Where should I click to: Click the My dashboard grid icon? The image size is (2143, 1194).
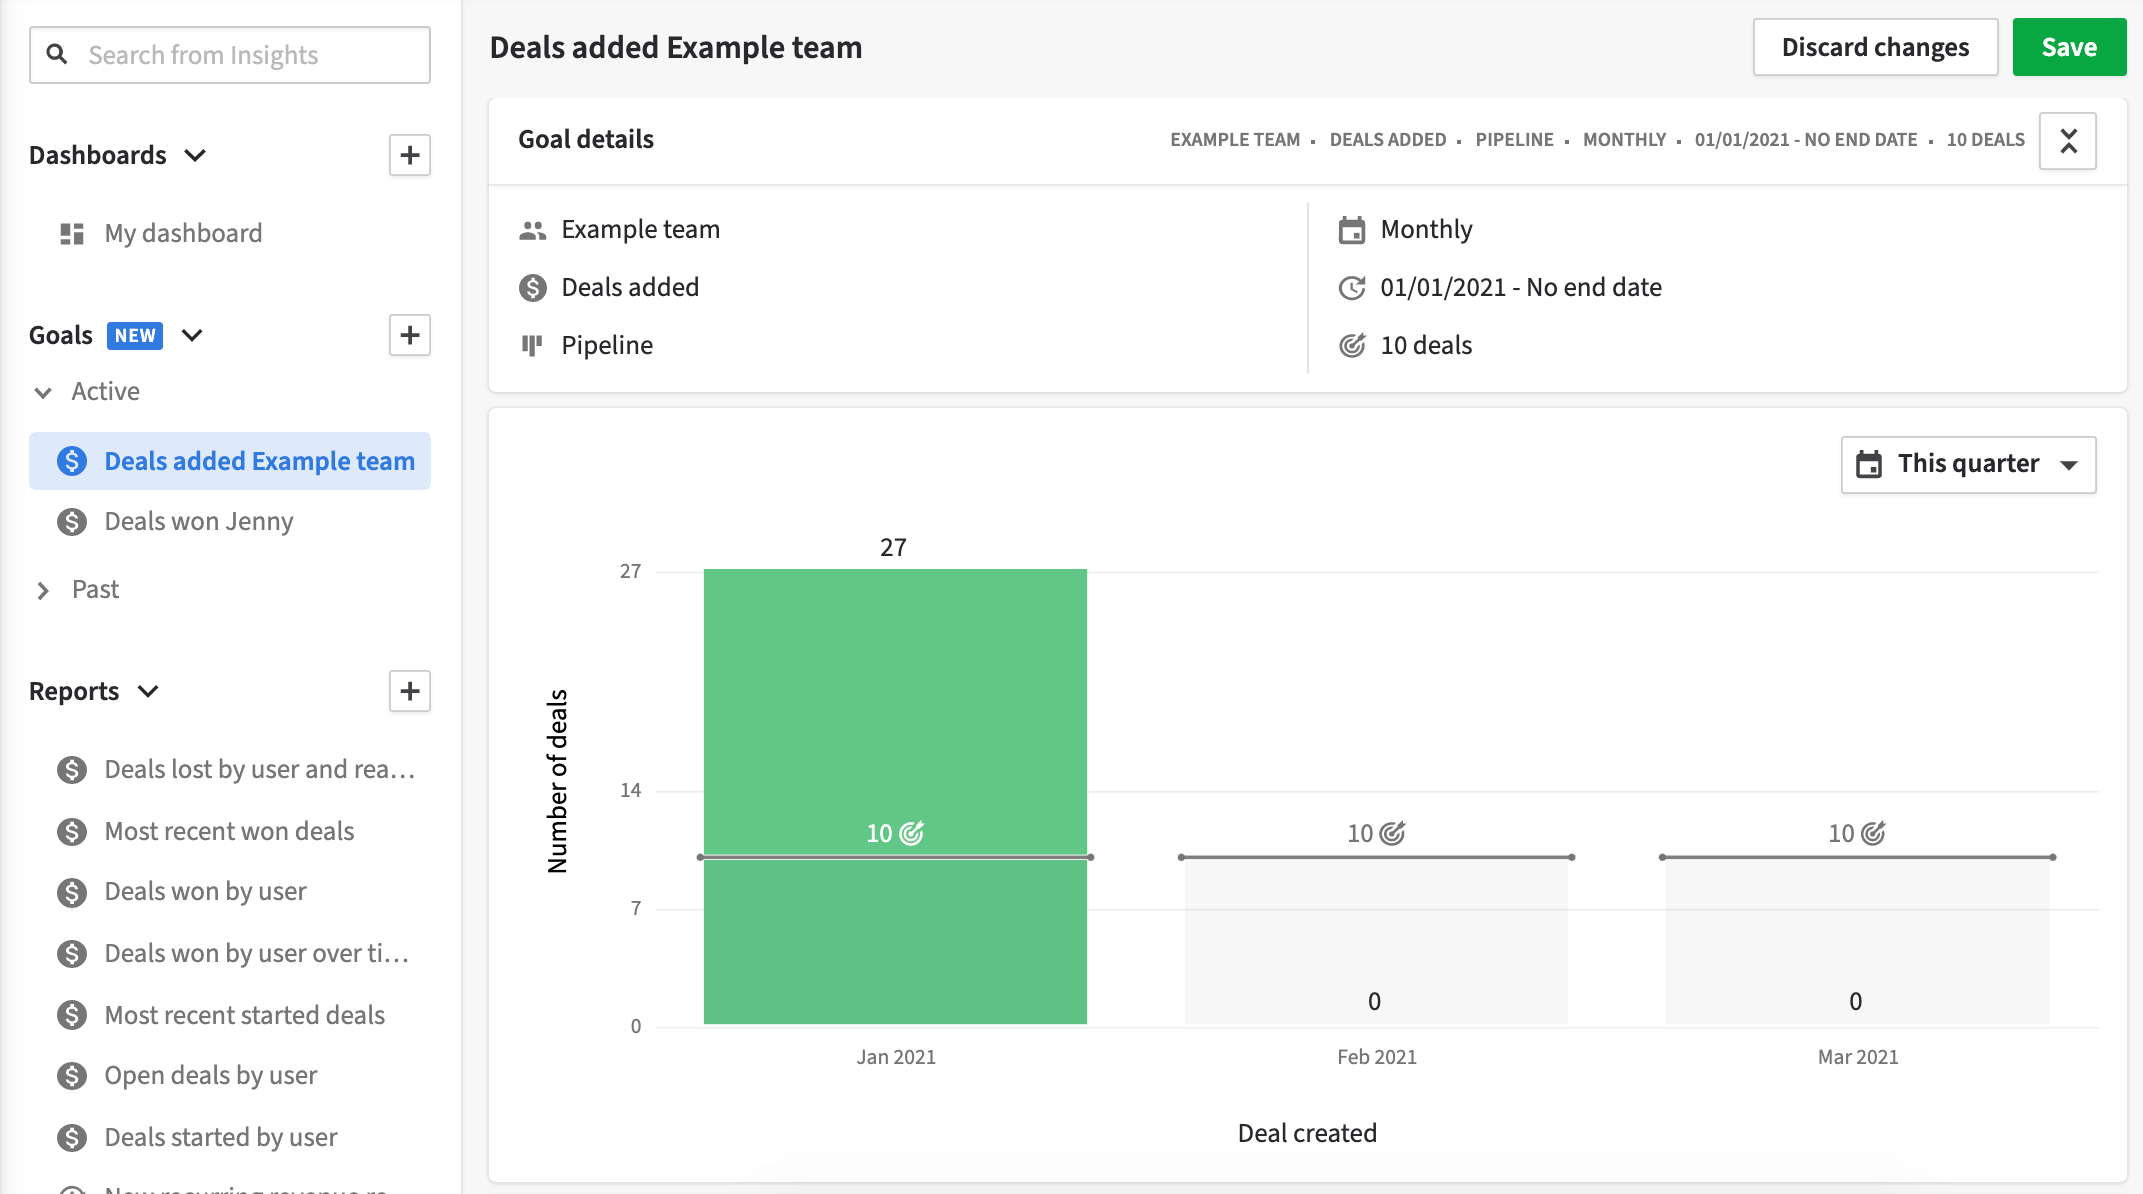coord(71,232)
